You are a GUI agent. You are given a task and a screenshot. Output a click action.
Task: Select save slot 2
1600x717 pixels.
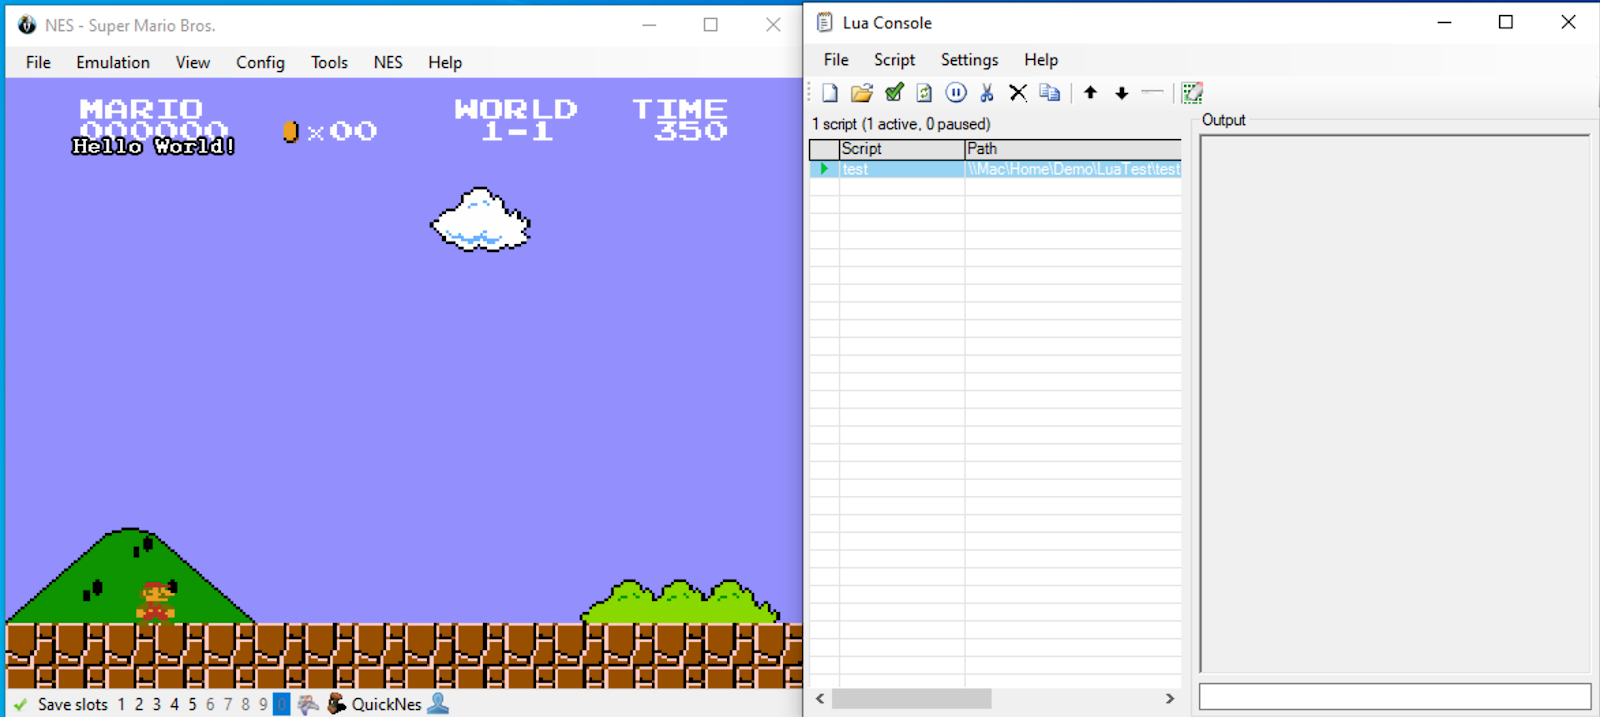coord(139,704)
